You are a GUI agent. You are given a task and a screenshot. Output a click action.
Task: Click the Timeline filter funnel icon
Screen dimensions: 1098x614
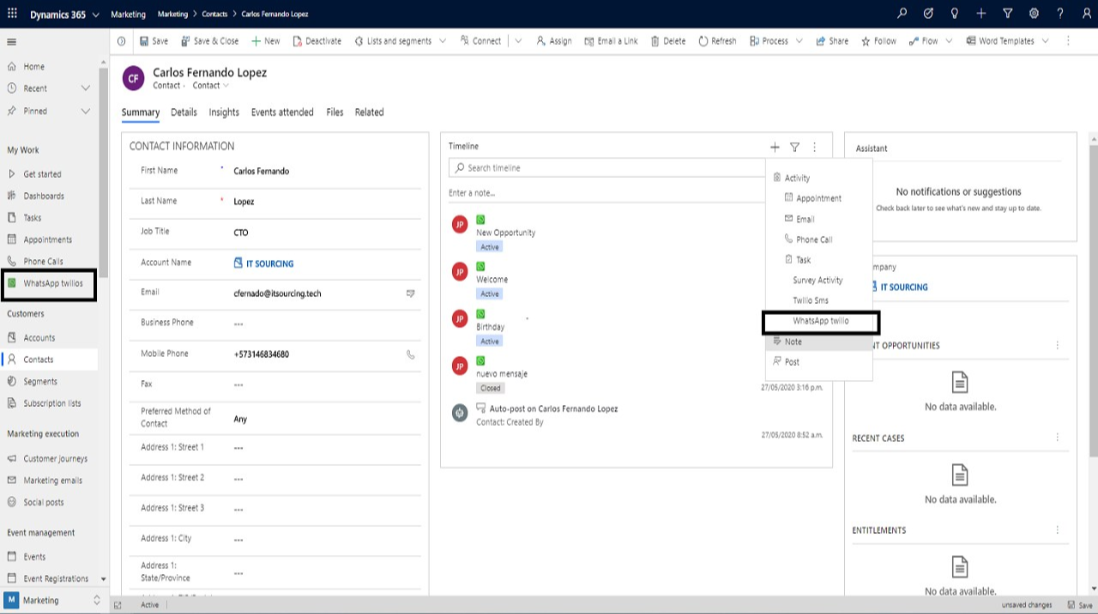click(x=795, y=147)
